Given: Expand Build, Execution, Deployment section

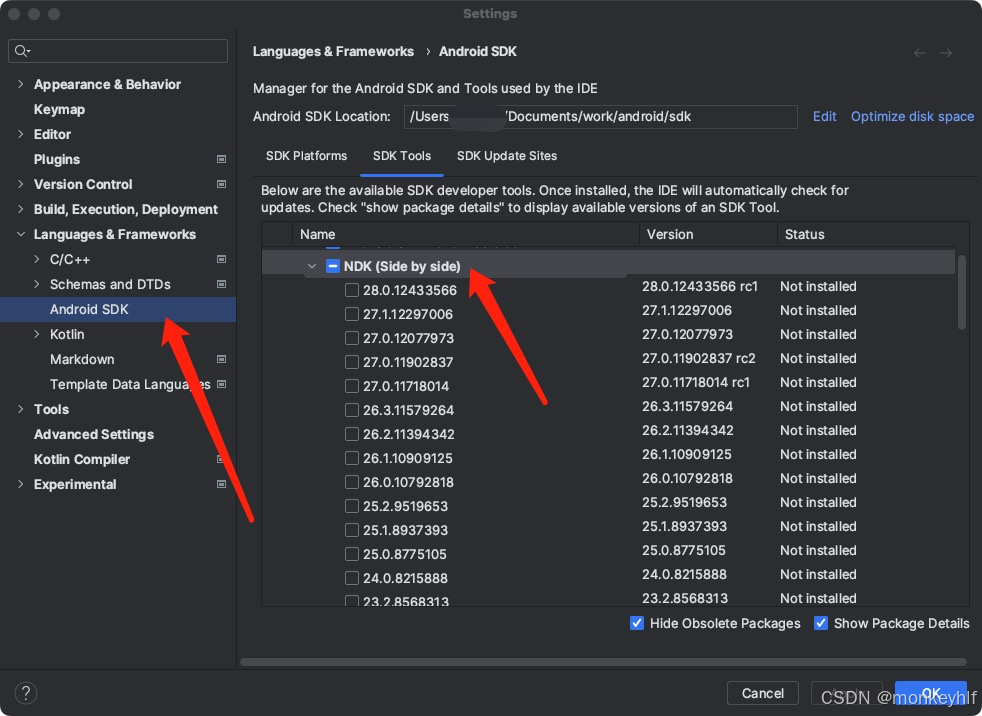Looking at the screenshot, I should 21,209.
